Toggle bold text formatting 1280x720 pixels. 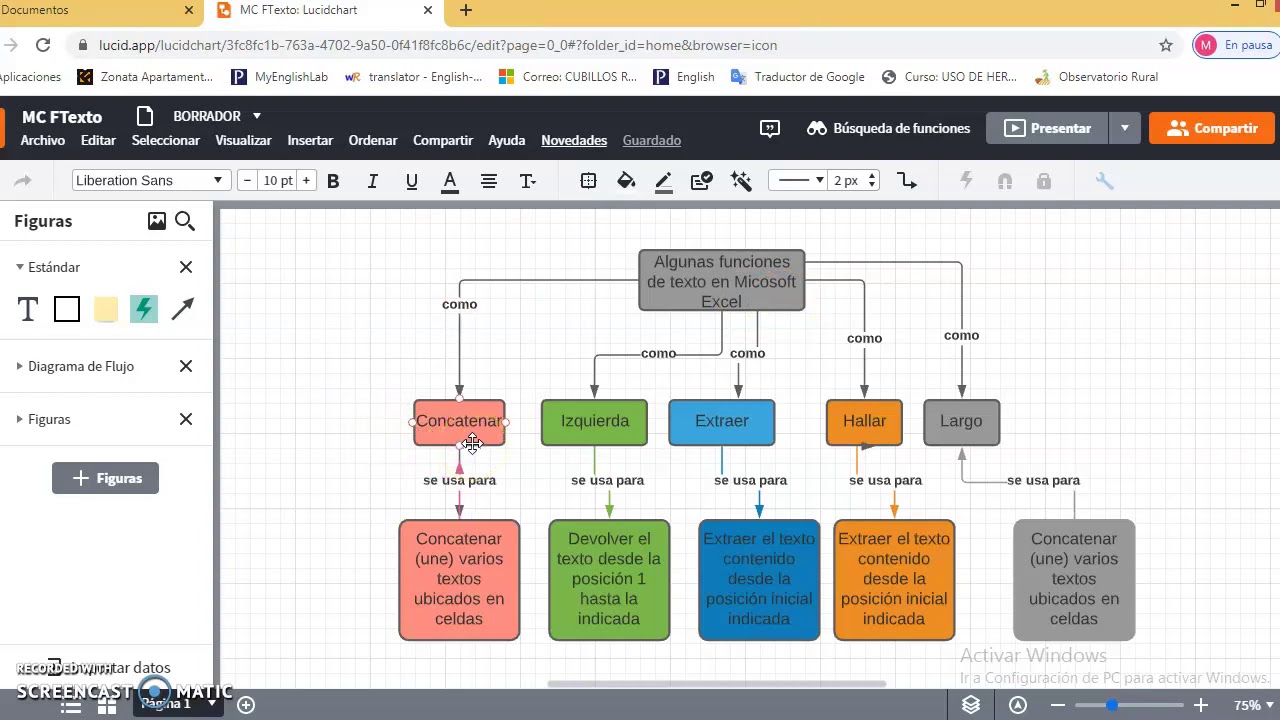point(333,181)
